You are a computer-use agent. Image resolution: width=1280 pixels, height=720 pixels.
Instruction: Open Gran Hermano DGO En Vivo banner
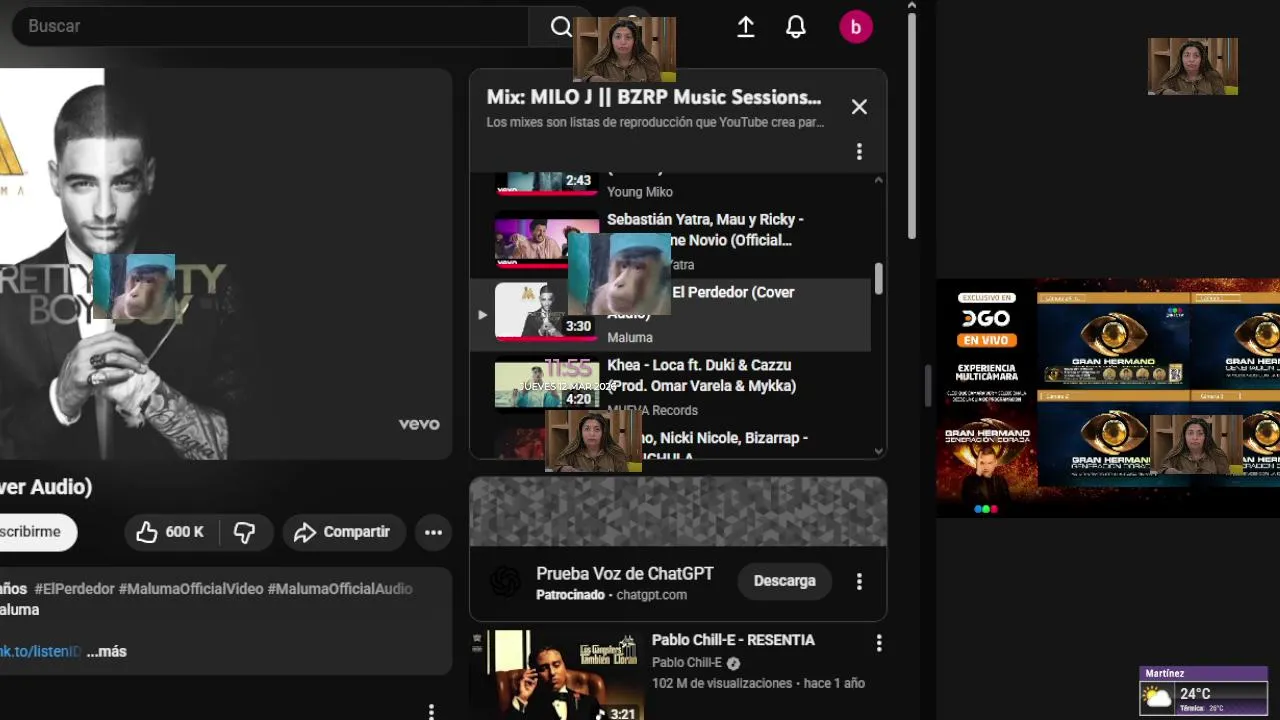[1108, 398]
